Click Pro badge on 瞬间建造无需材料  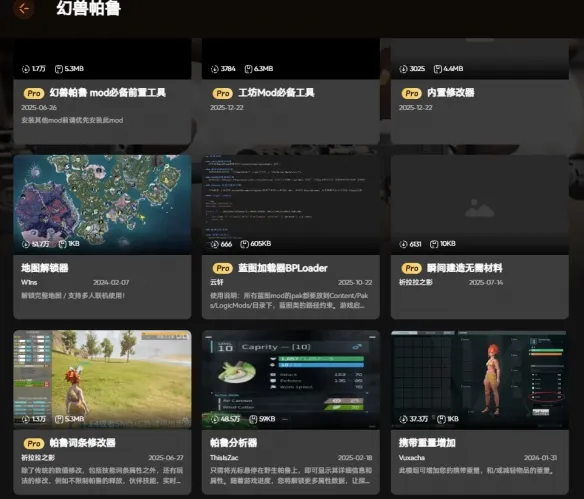coord(412,268)
